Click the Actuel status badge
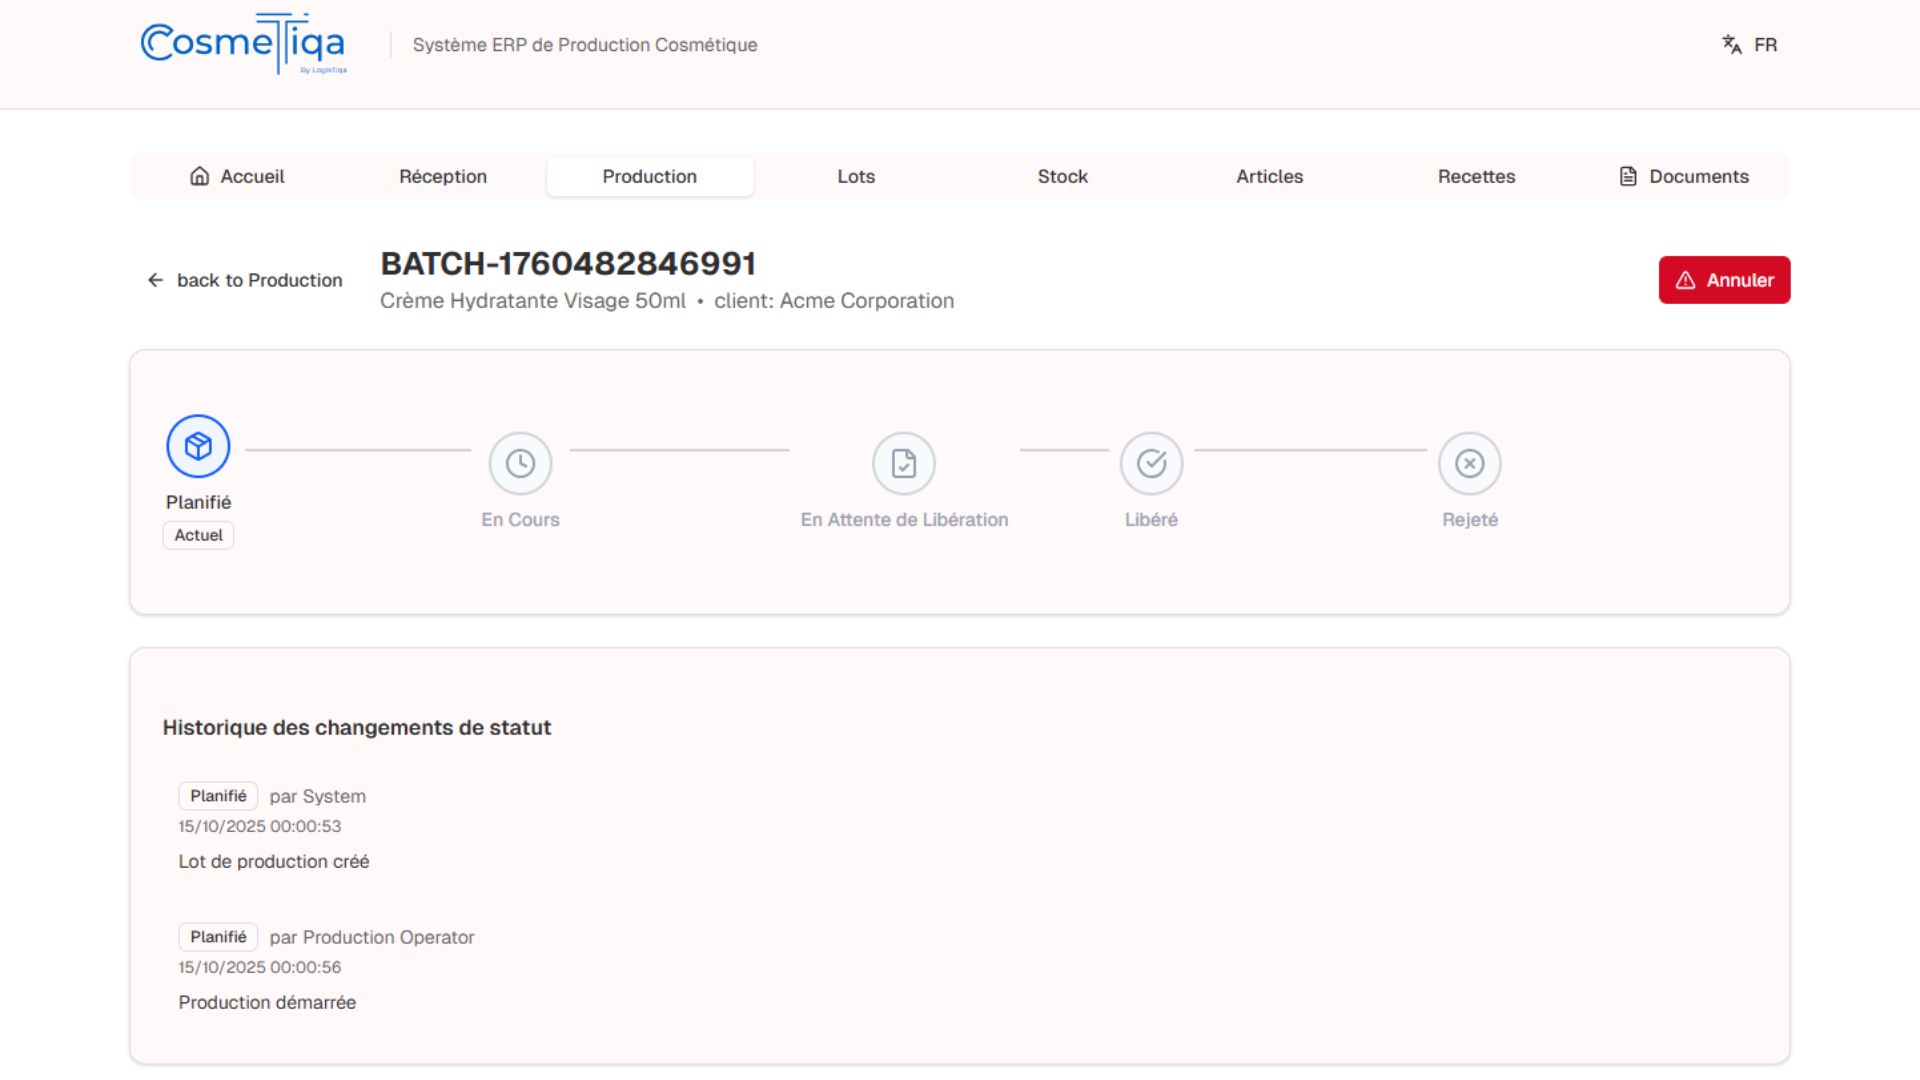Image resolution: width=1920 pixels, height=1080 pixels. pos(198,535)
